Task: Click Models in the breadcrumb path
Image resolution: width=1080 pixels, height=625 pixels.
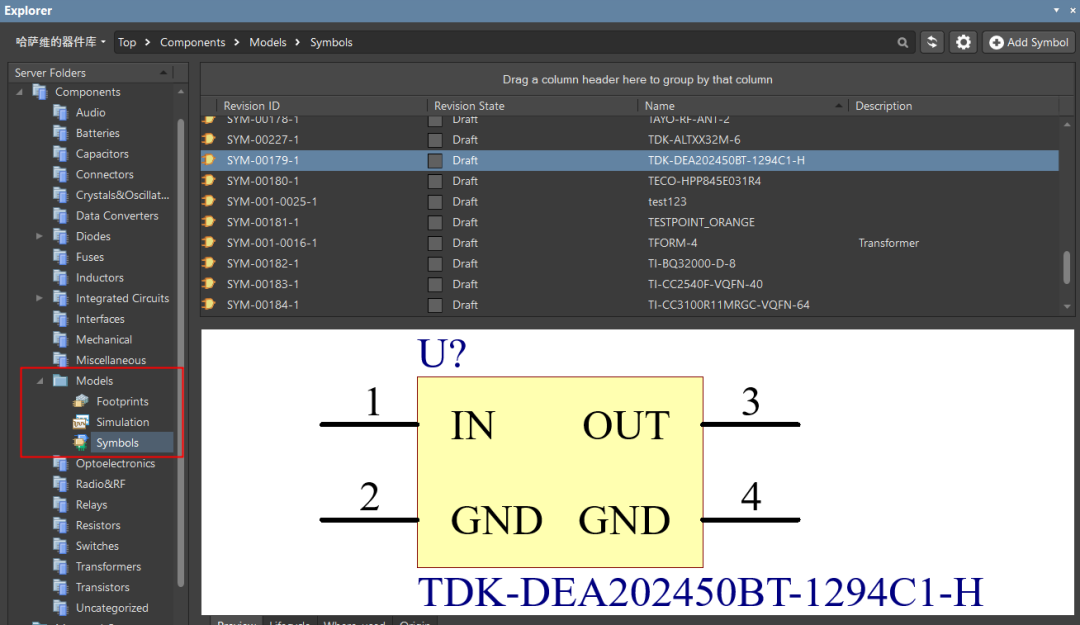Action: 267,42
